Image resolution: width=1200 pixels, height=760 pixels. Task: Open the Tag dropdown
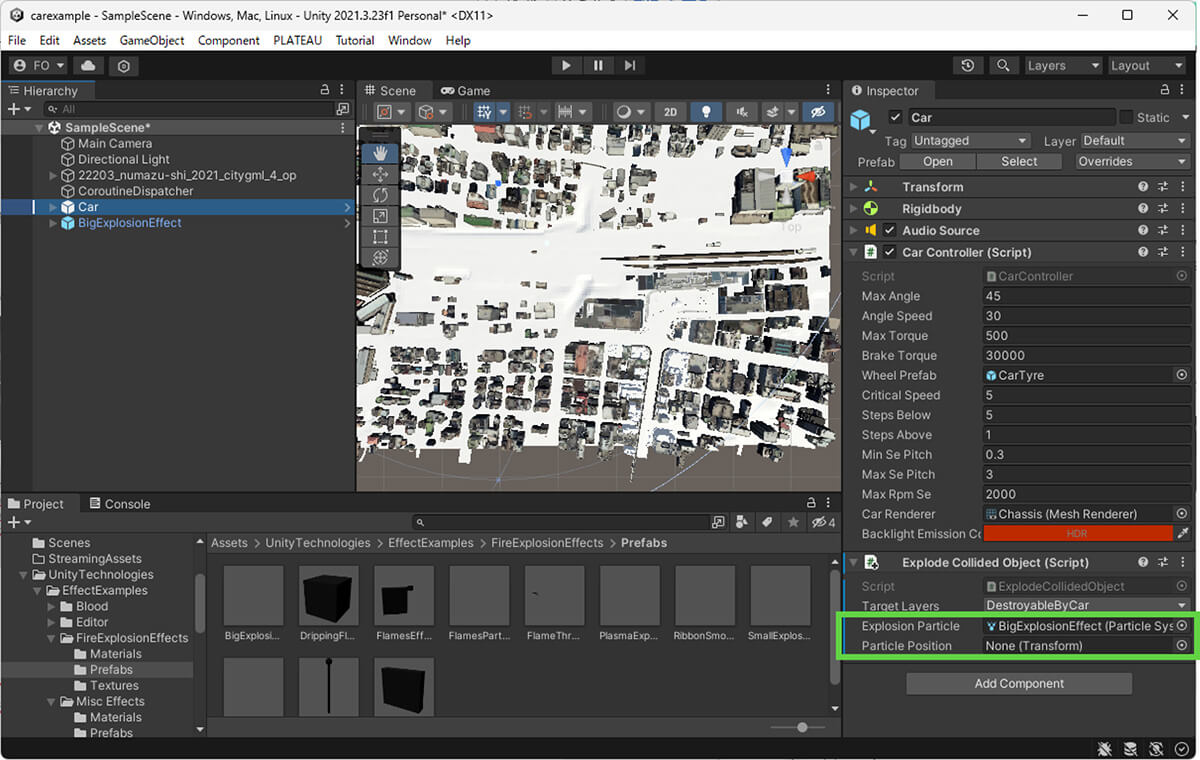[x=970, y=141]
